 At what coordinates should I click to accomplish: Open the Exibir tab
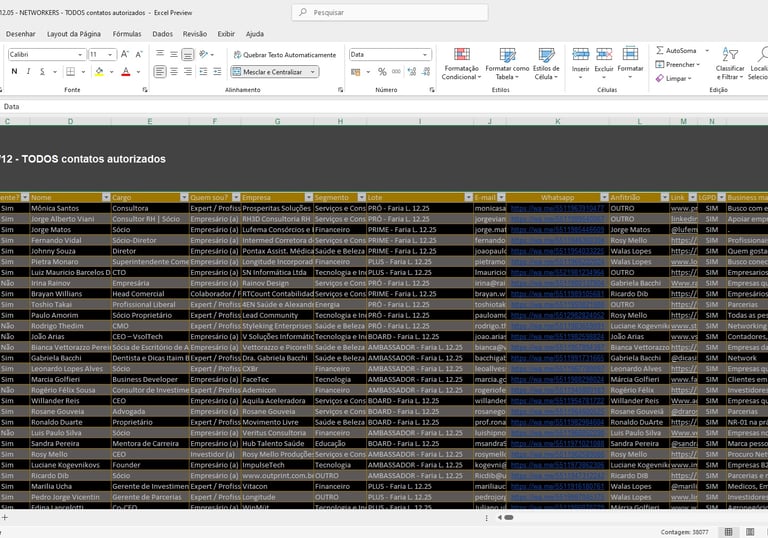[x=226, y=34]
